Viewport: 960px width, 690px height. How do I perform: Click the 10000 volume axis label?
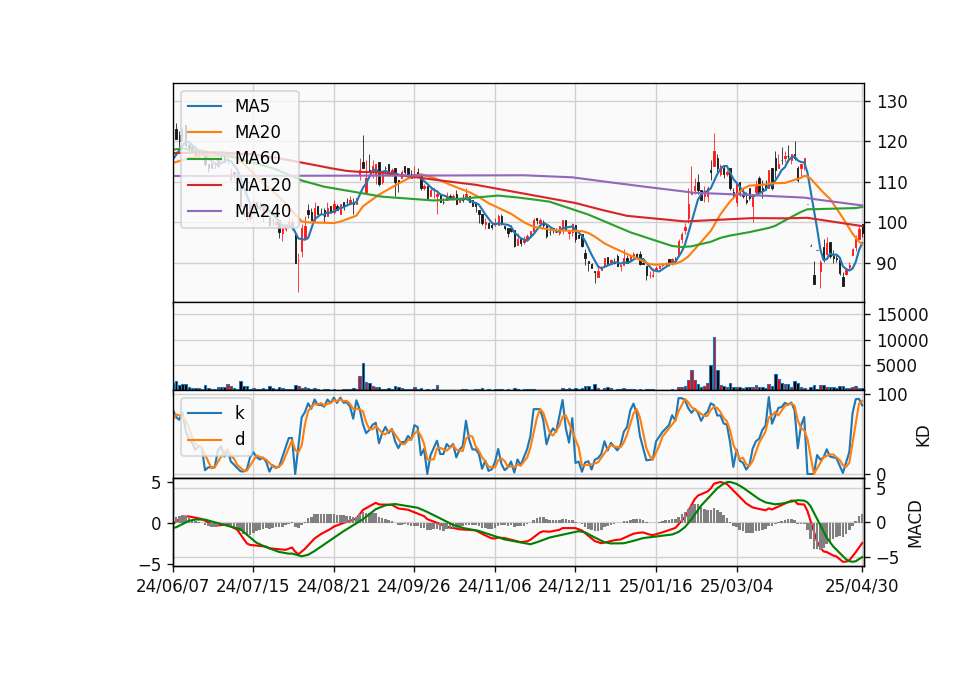tap(903, 340)
